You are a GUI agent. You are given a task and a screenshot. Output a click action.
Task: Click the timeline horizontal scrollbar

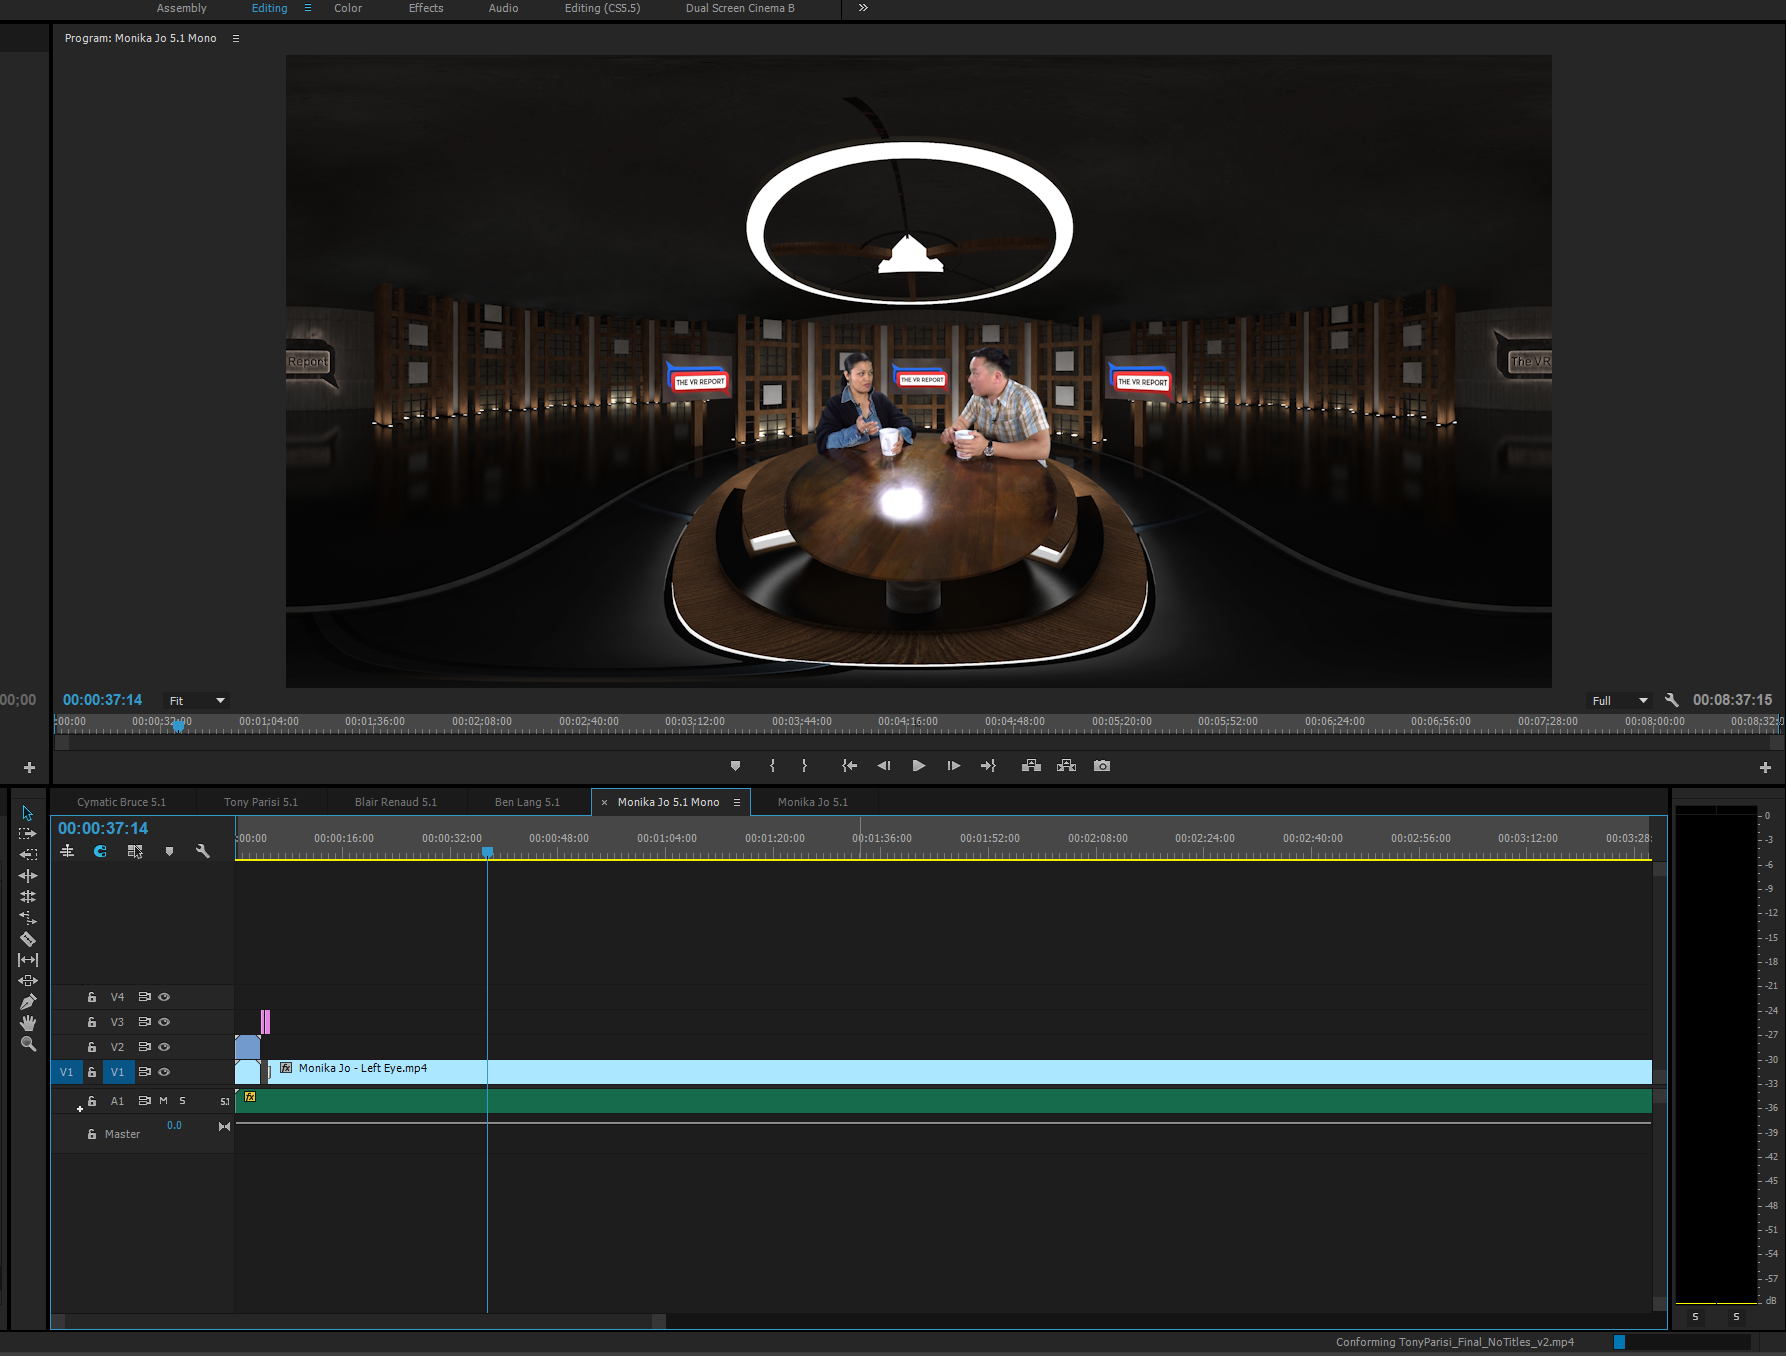[359, 1321]
